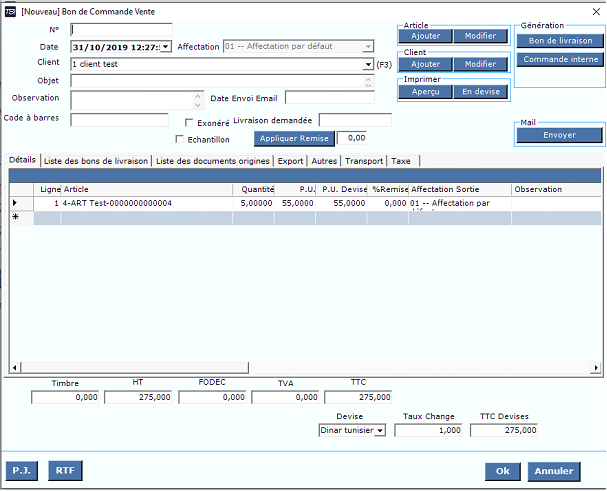Click Modifier in the Client group
This screenshot has height=491, width=607.
(480, 64)
